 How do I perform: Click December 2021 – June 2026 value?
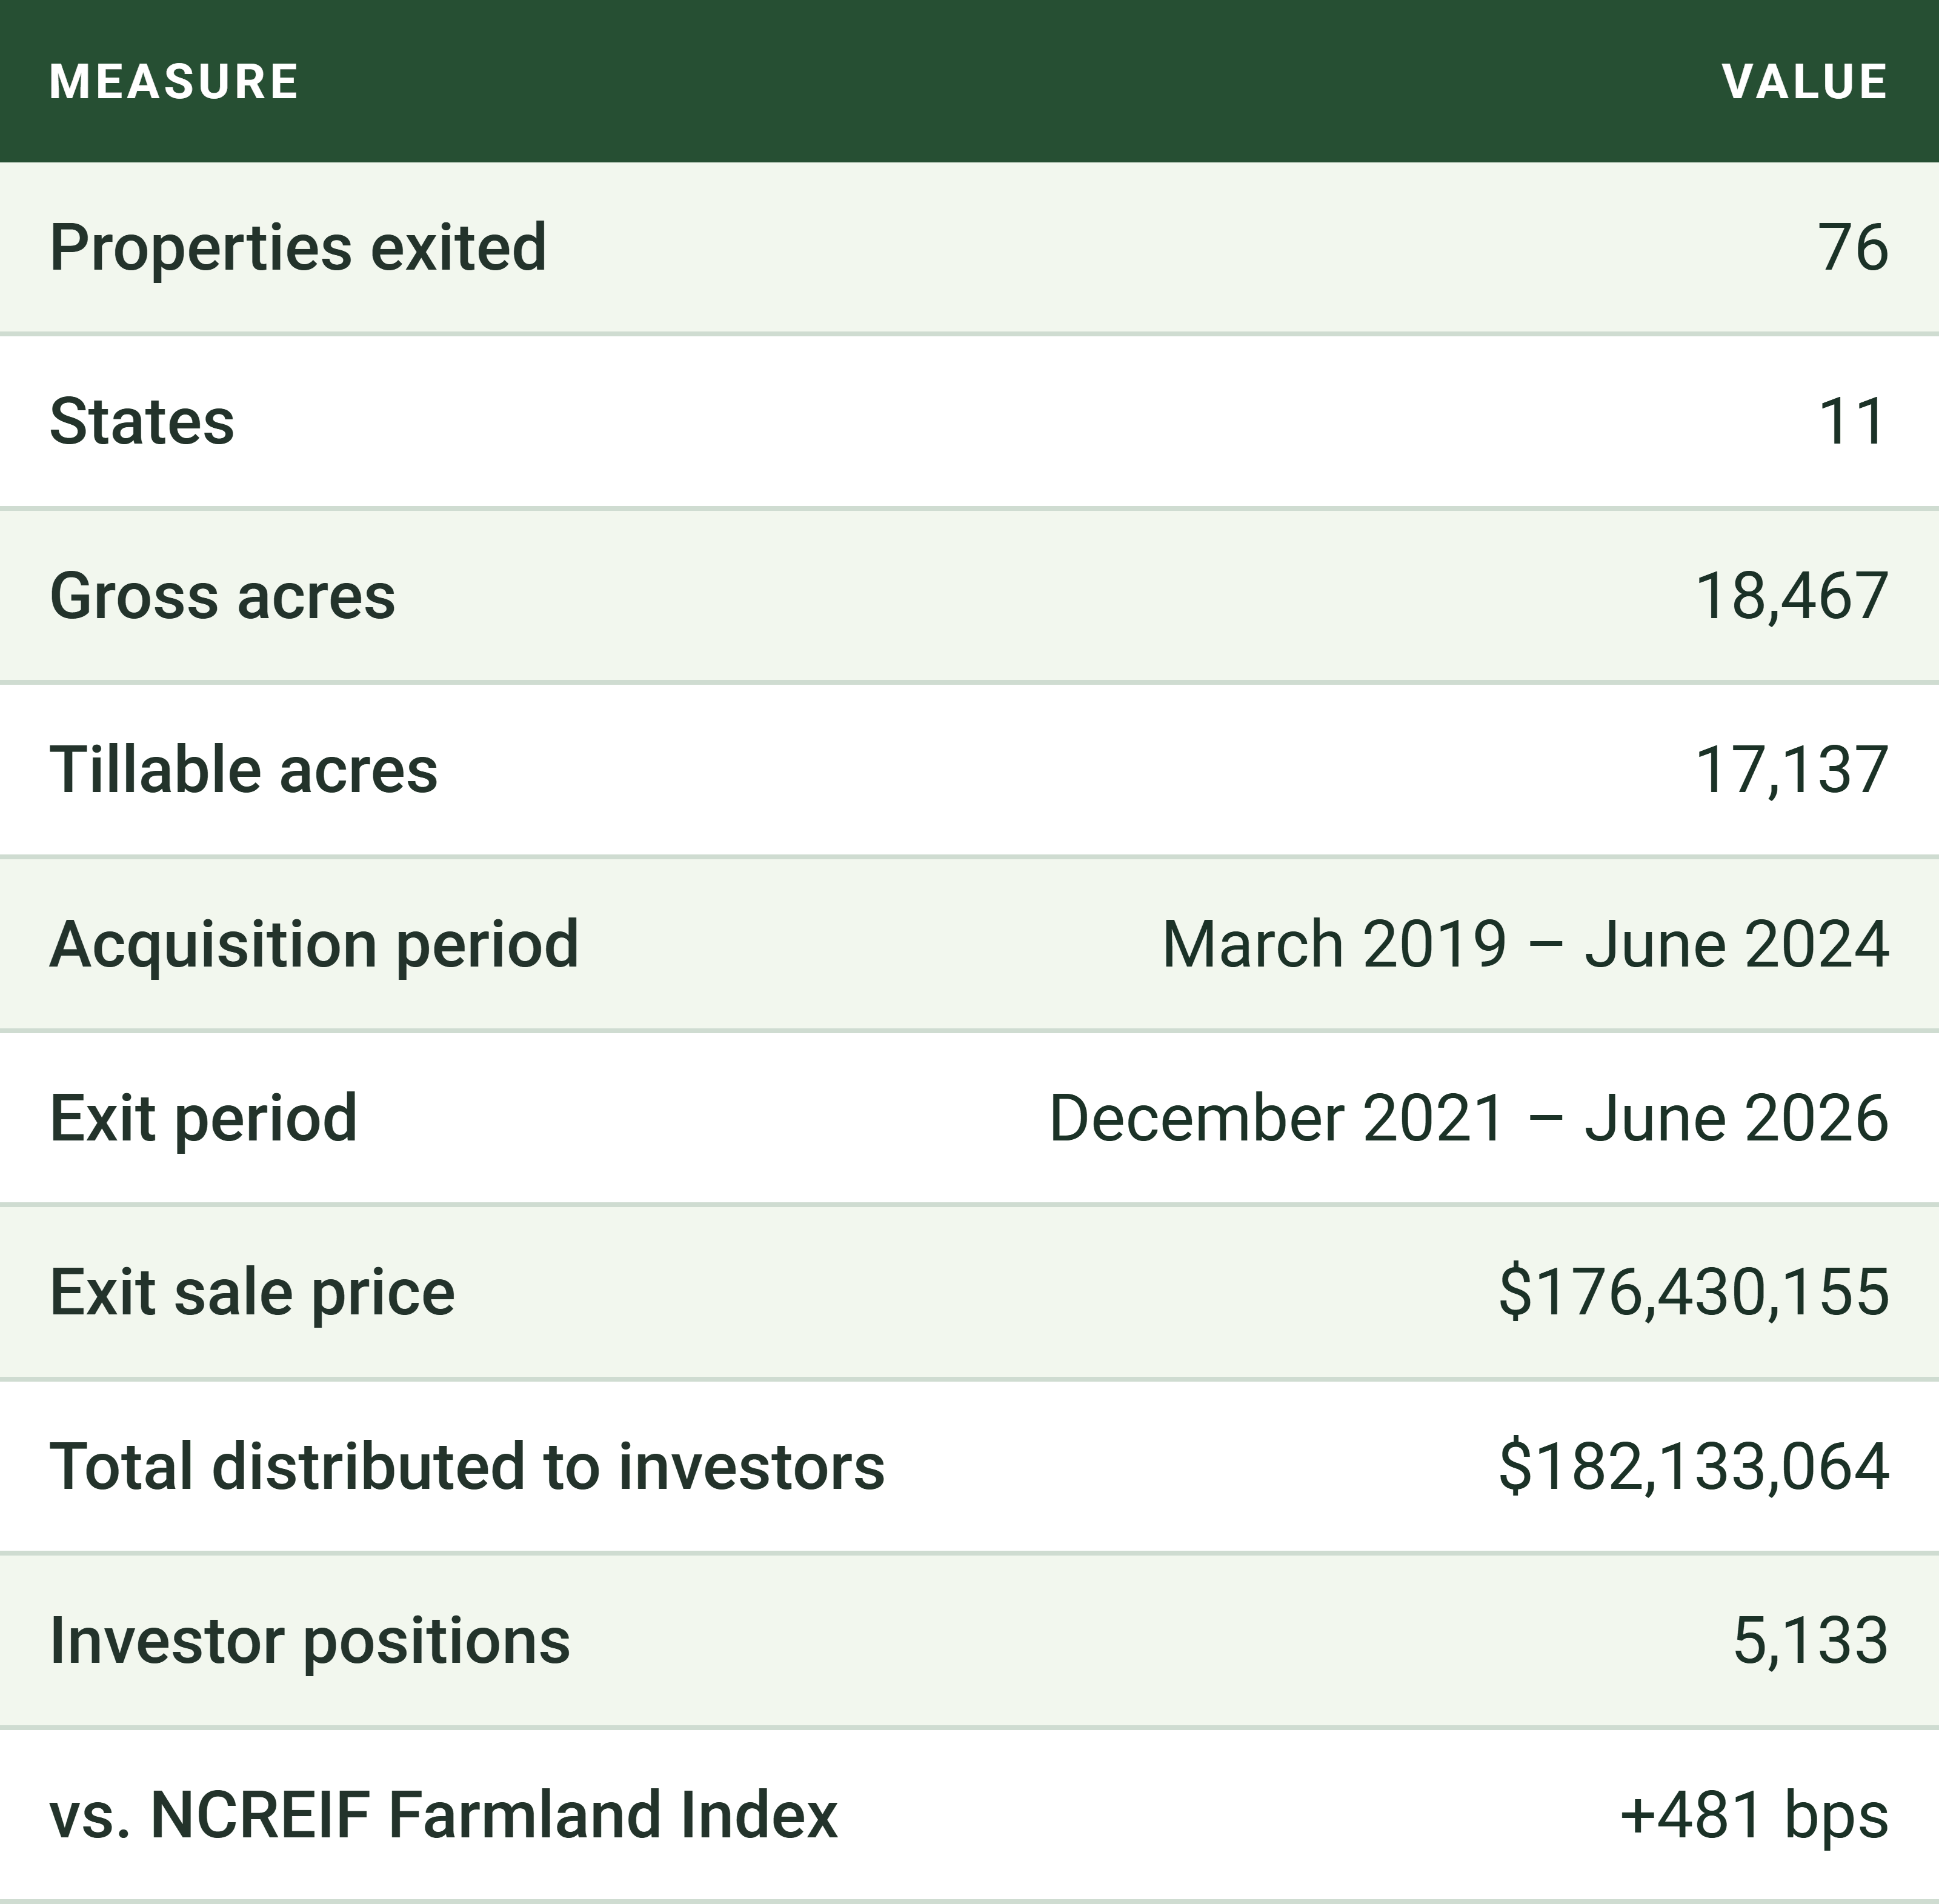tap(1469, 1119)
